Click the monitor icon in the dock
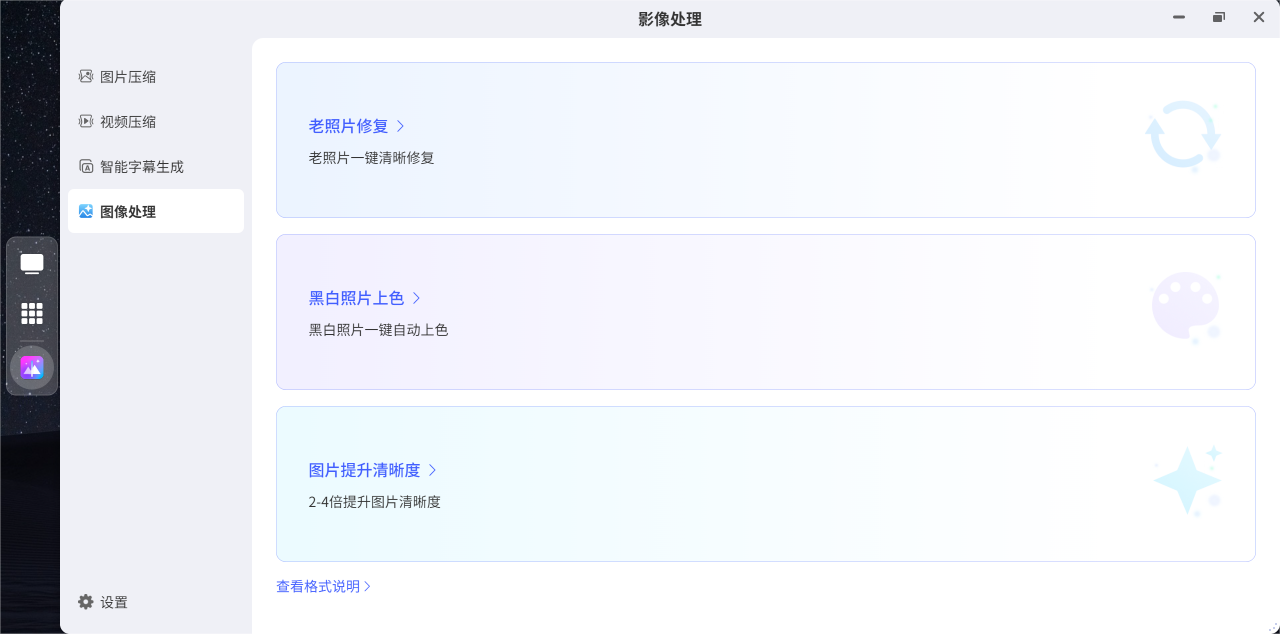This screenshot has width=1280, height=634. [31, 262]
